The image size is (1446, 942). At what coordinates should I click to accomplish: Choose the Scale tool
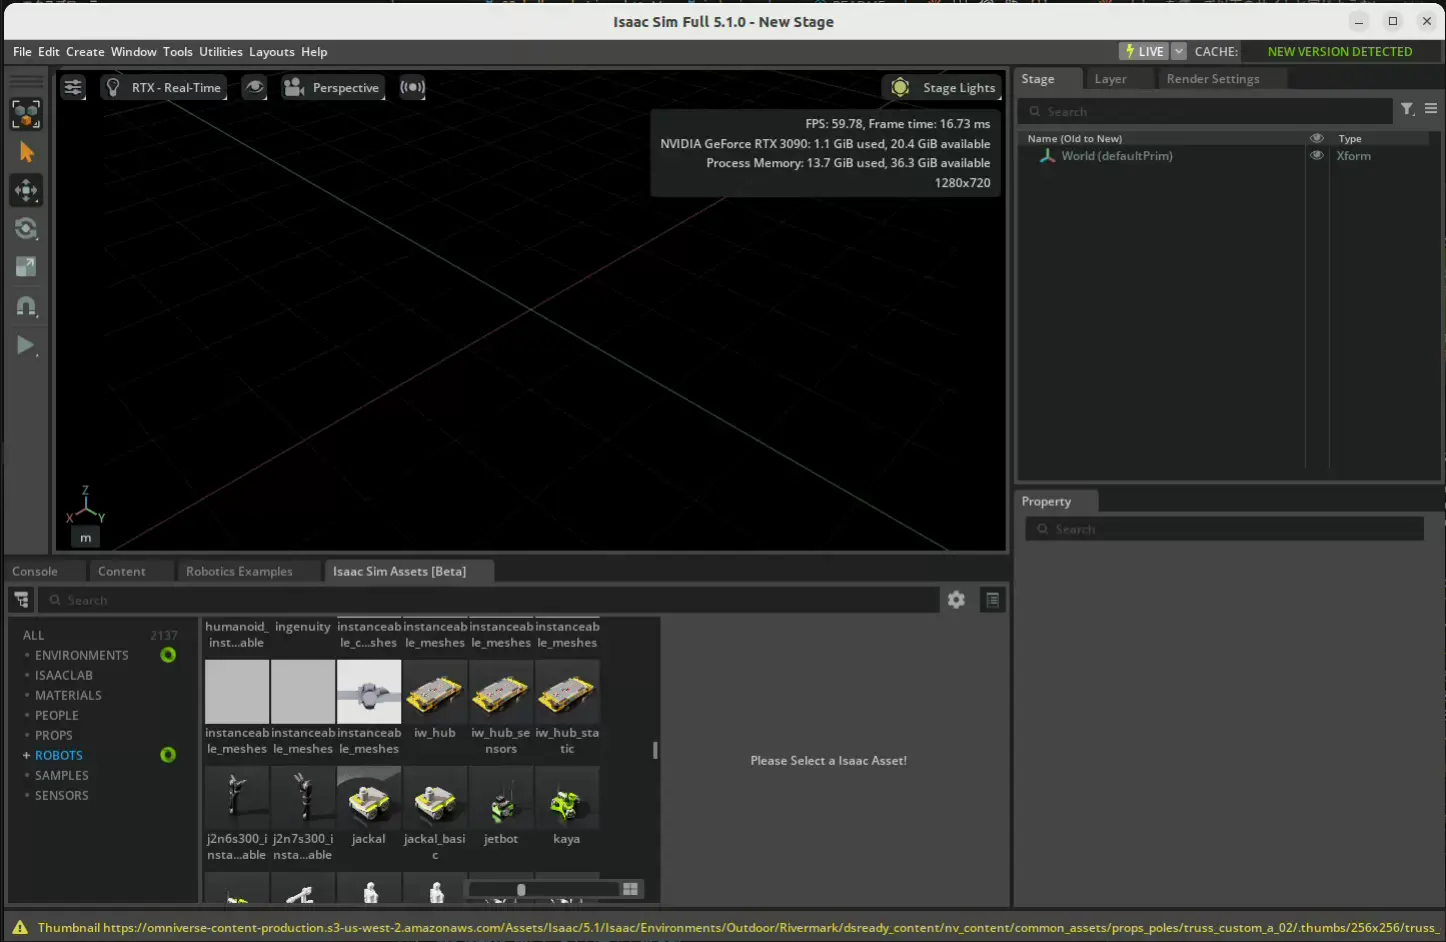coord(26,267)
